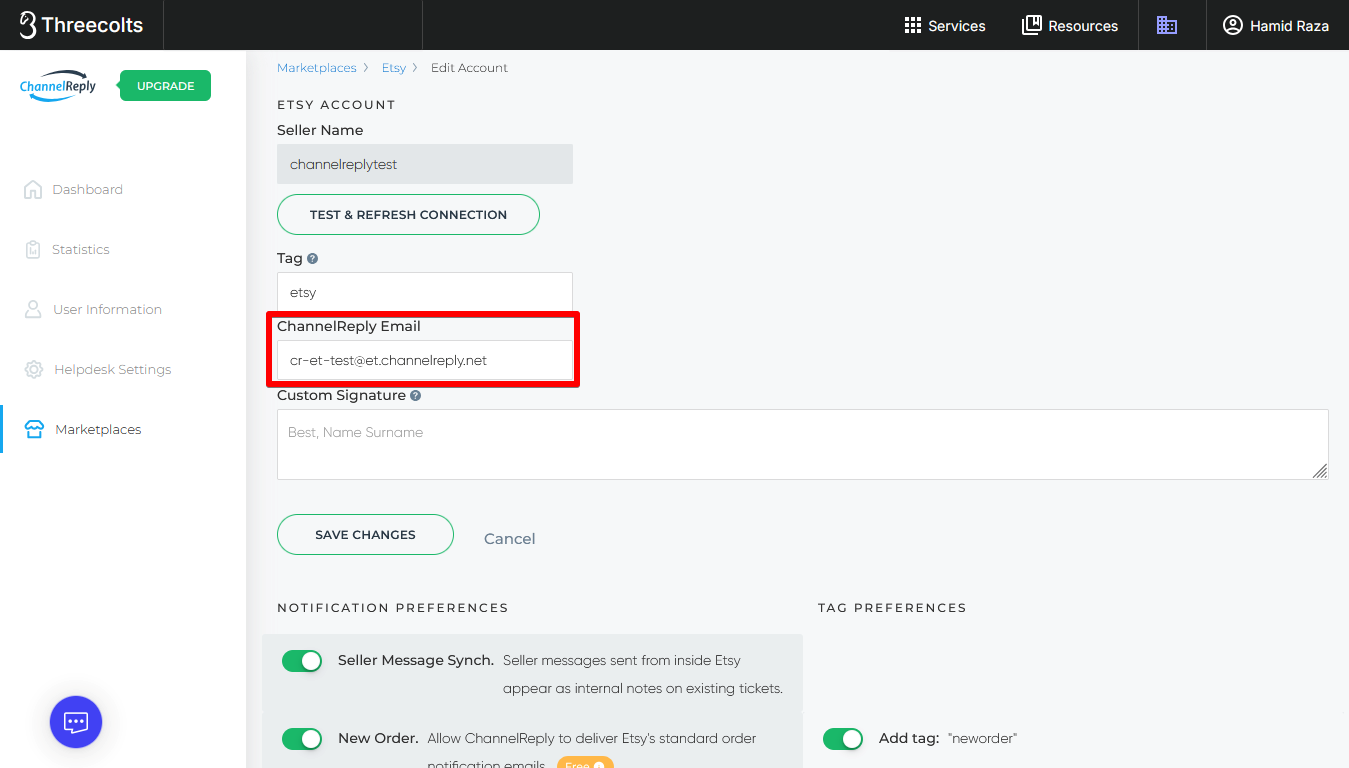Click the Threecolts logo
The height and width of the screenshot is (768, 1349).
(81, 25)
